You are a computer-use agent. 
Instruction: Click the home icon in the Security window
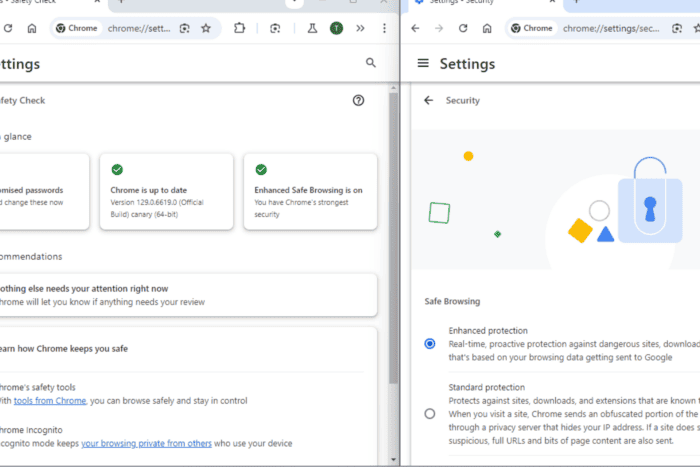tap(486, 28)
